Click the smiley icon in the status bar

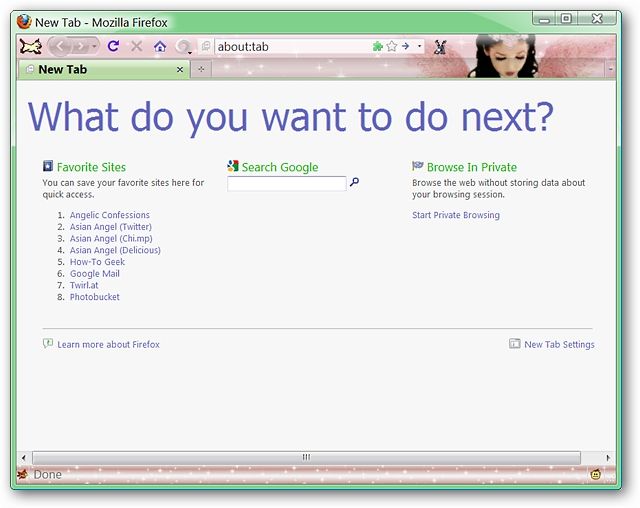[x=596, y=475]
